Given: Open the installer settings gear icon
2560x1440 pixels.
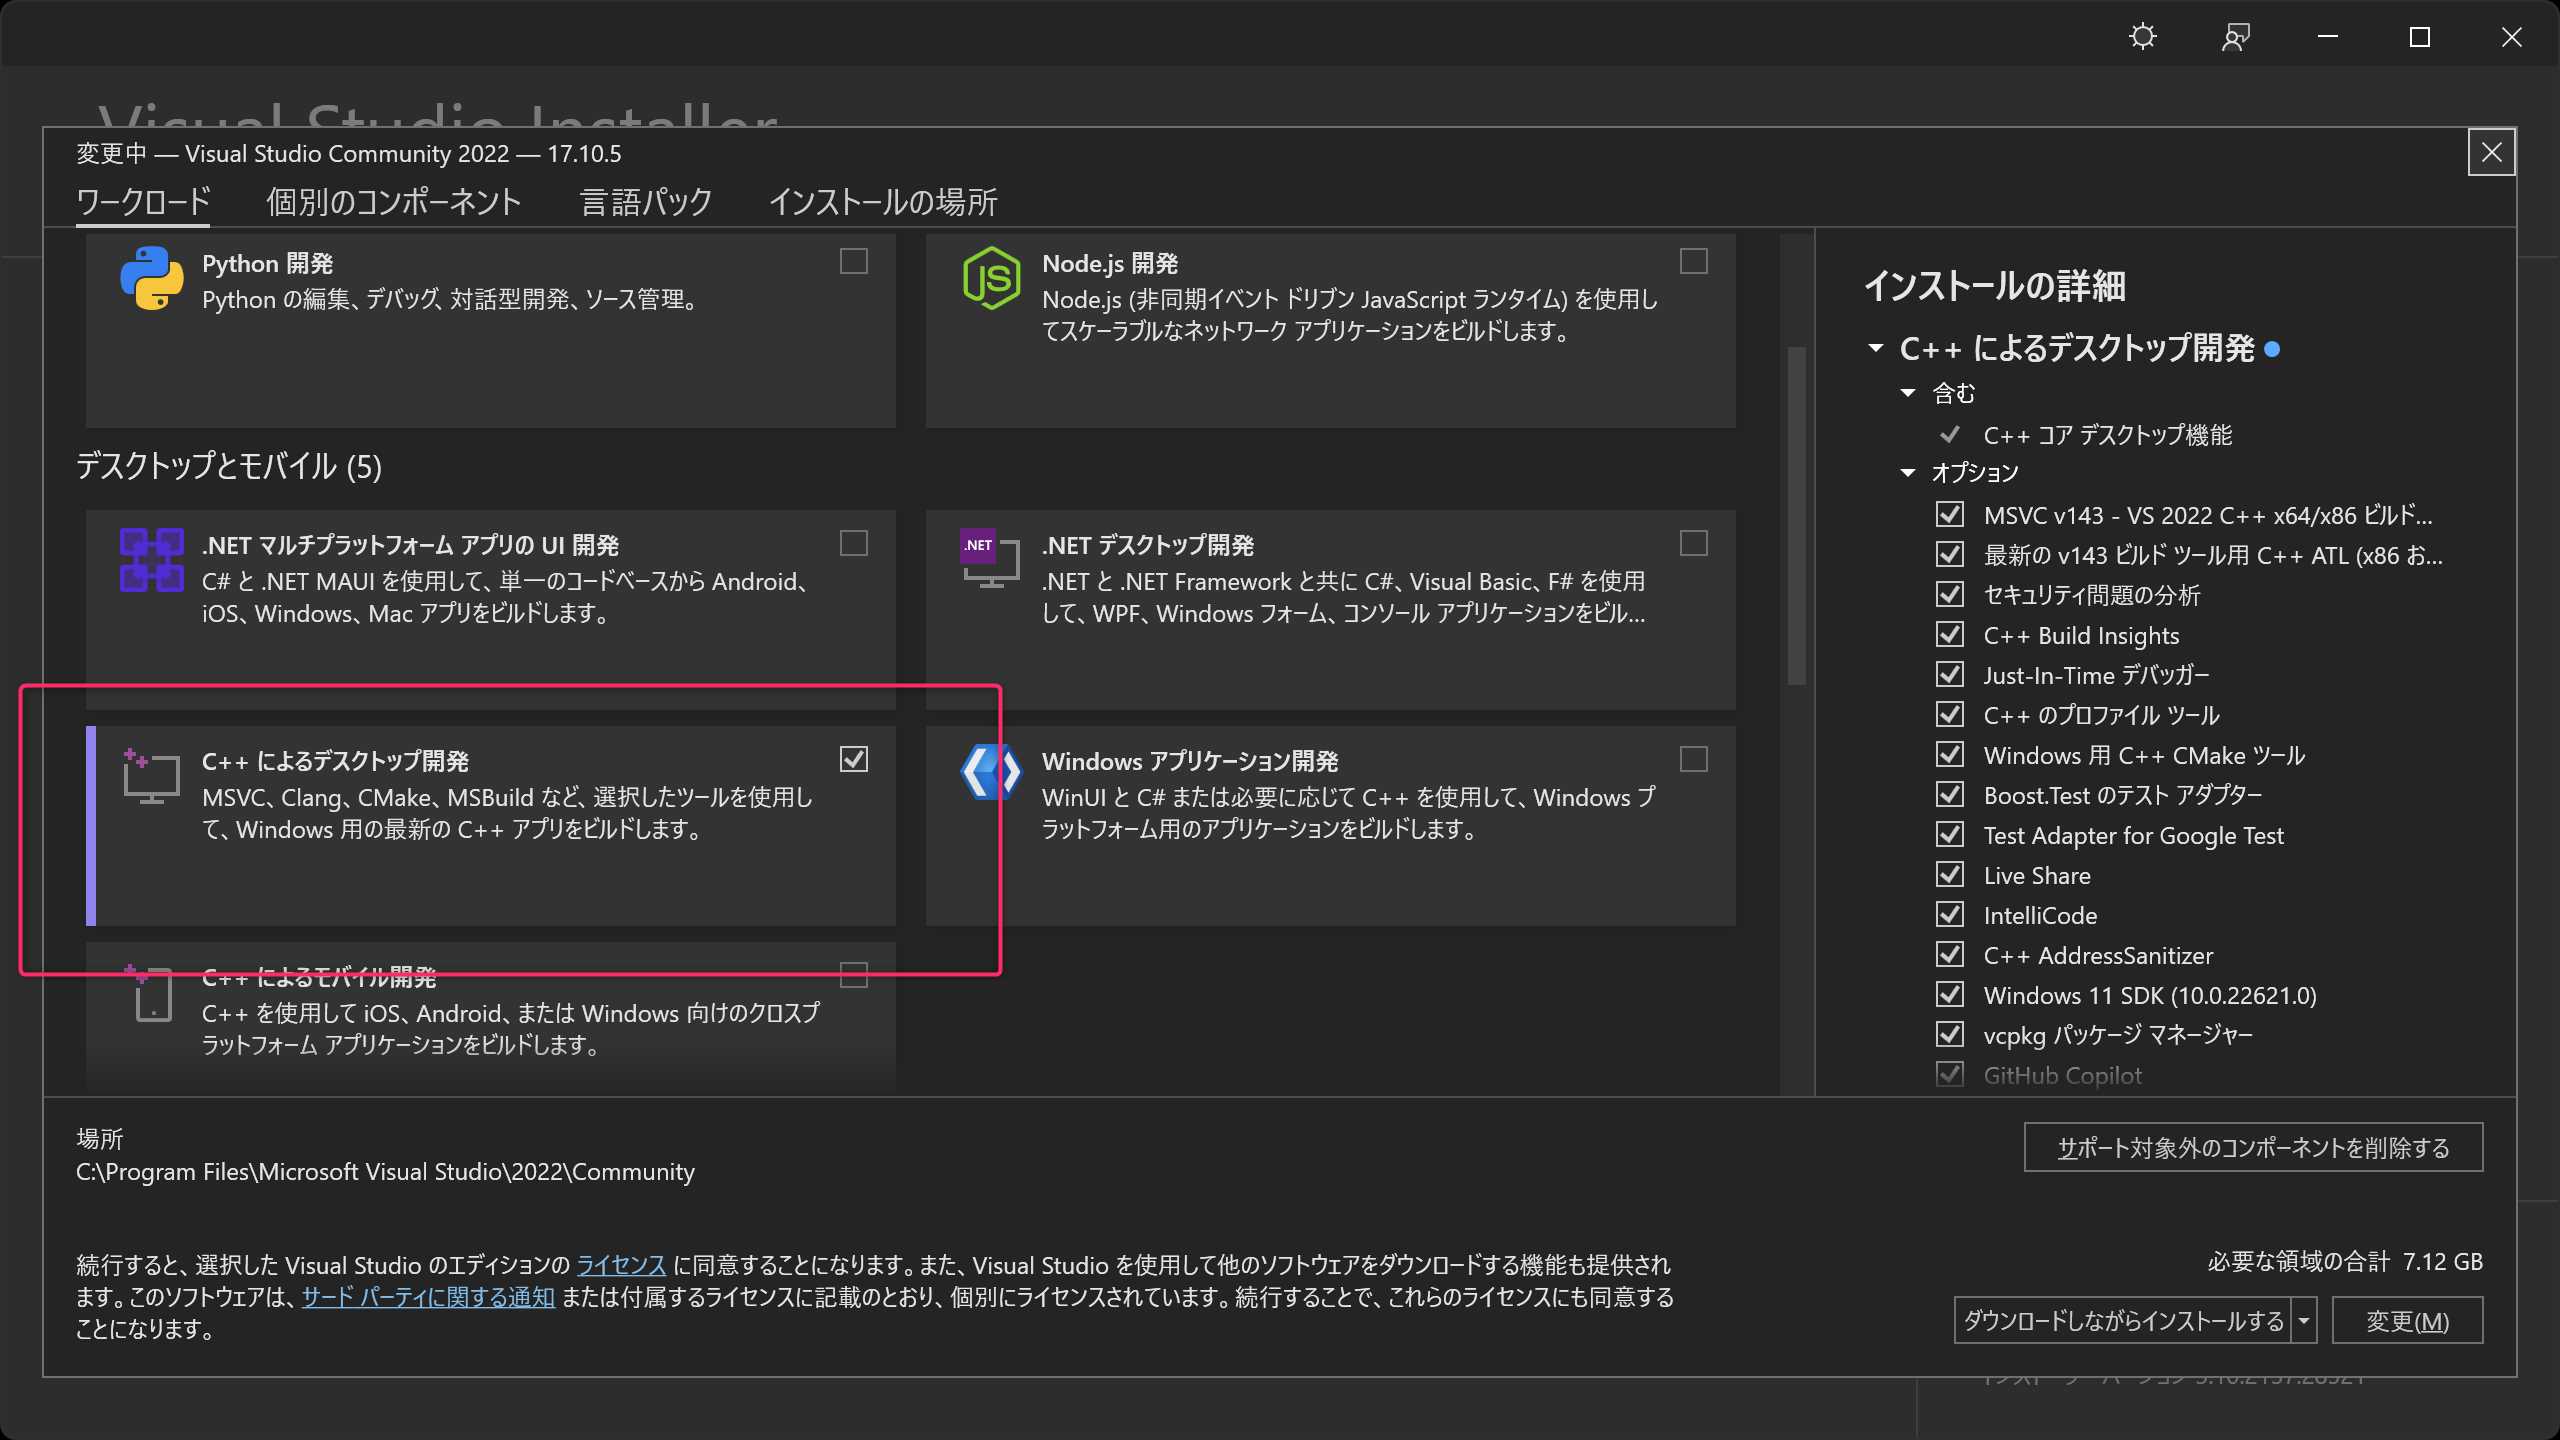Looking at the screenshot, I should pos(2143,37).
